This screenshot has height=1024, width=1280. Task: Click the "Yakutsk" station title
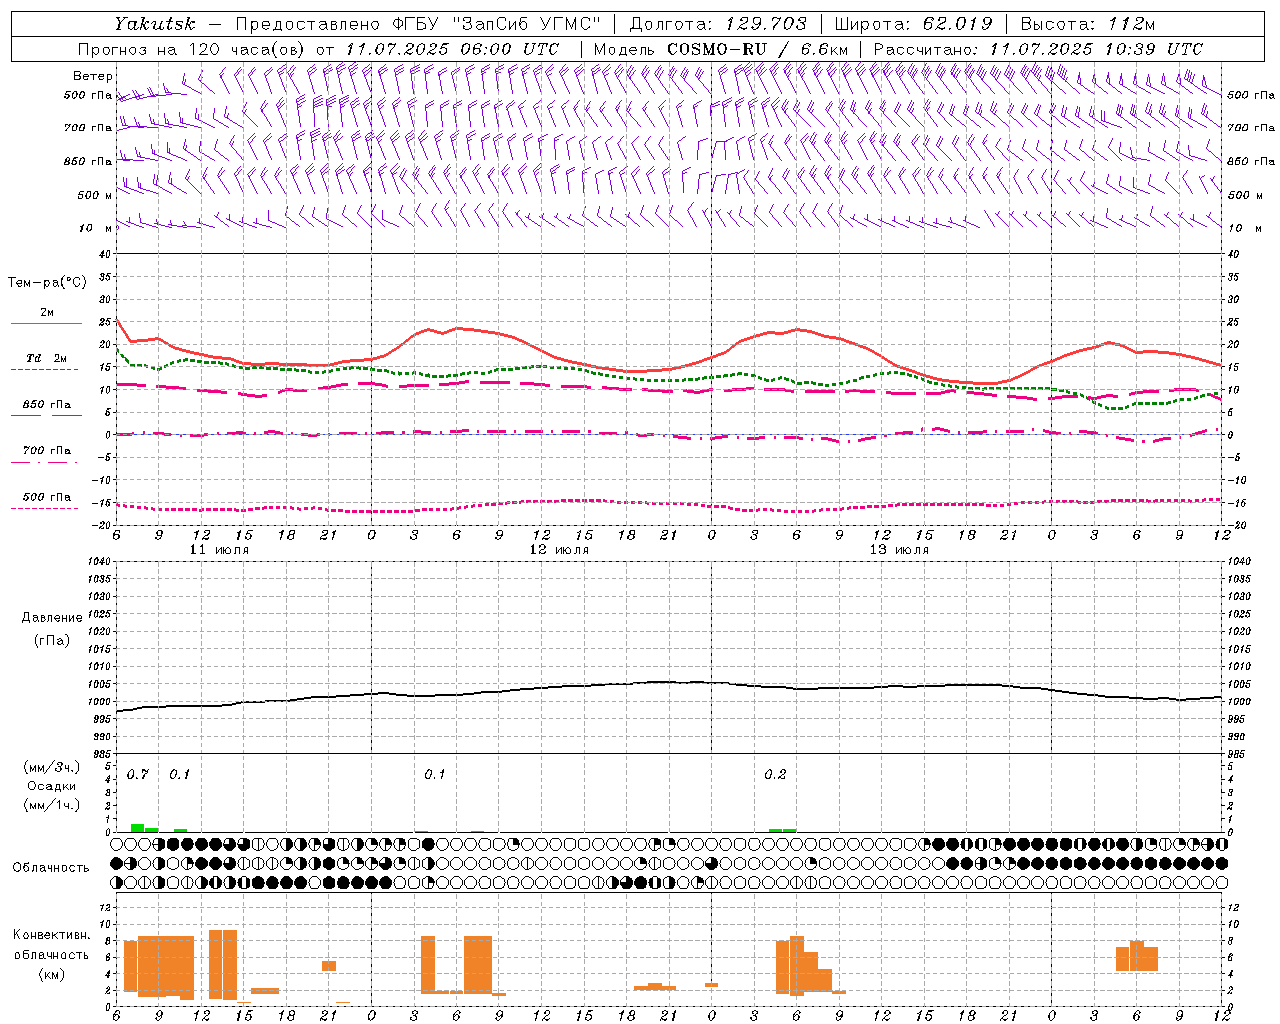[154, 23]
